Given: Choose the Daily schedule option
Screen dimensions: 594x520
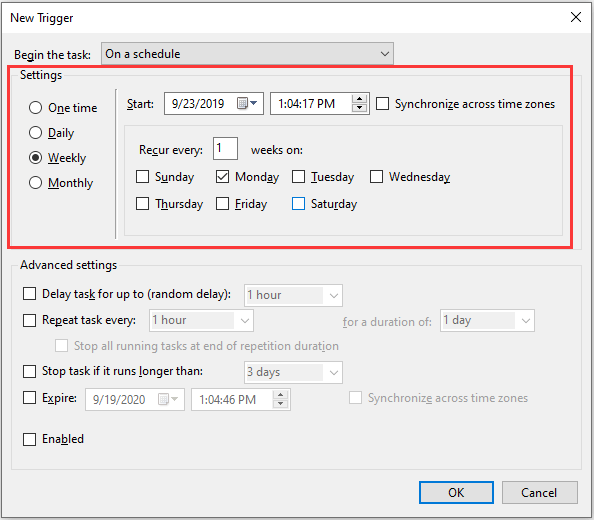Looking at the screenshot, I should coord(35,133).
